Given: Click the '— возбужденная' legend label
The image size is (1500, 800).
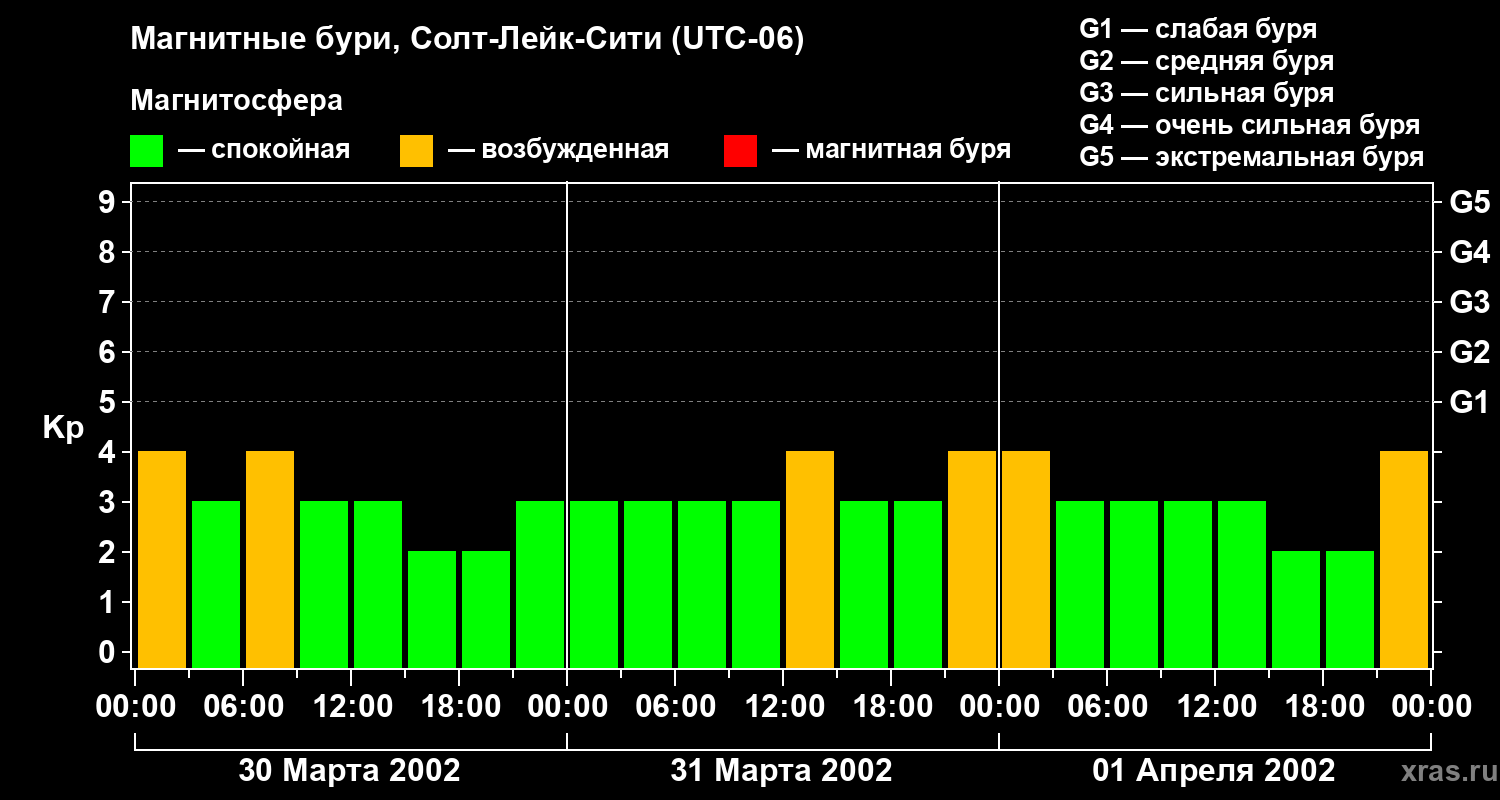Looking at the screenshot, I should [x=559, y=150].
